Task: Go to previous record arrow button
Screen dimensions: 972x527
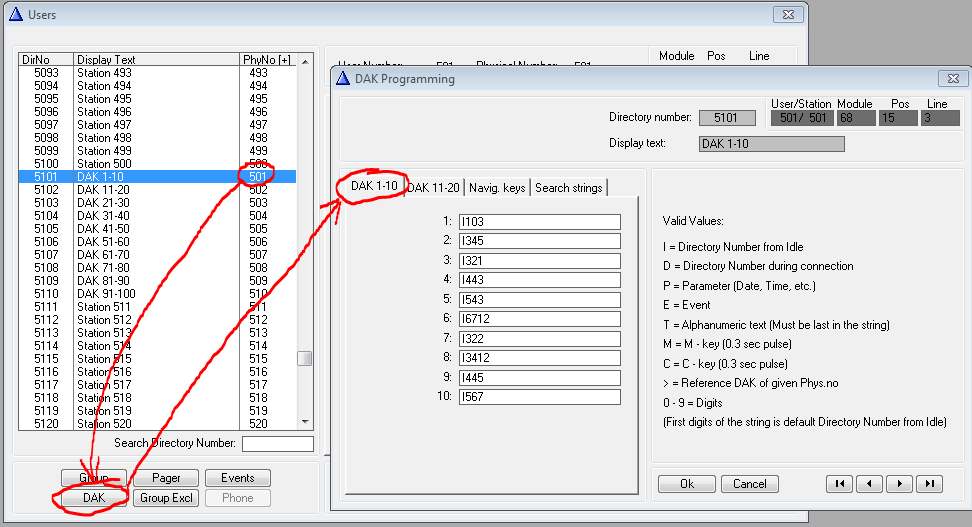Action: [869, 484]
